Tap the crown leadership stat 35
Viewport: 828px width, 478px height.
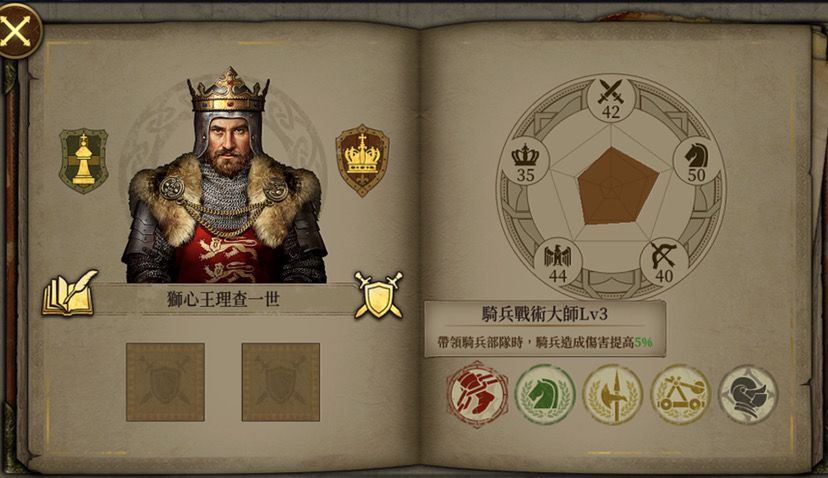(525, 162)
